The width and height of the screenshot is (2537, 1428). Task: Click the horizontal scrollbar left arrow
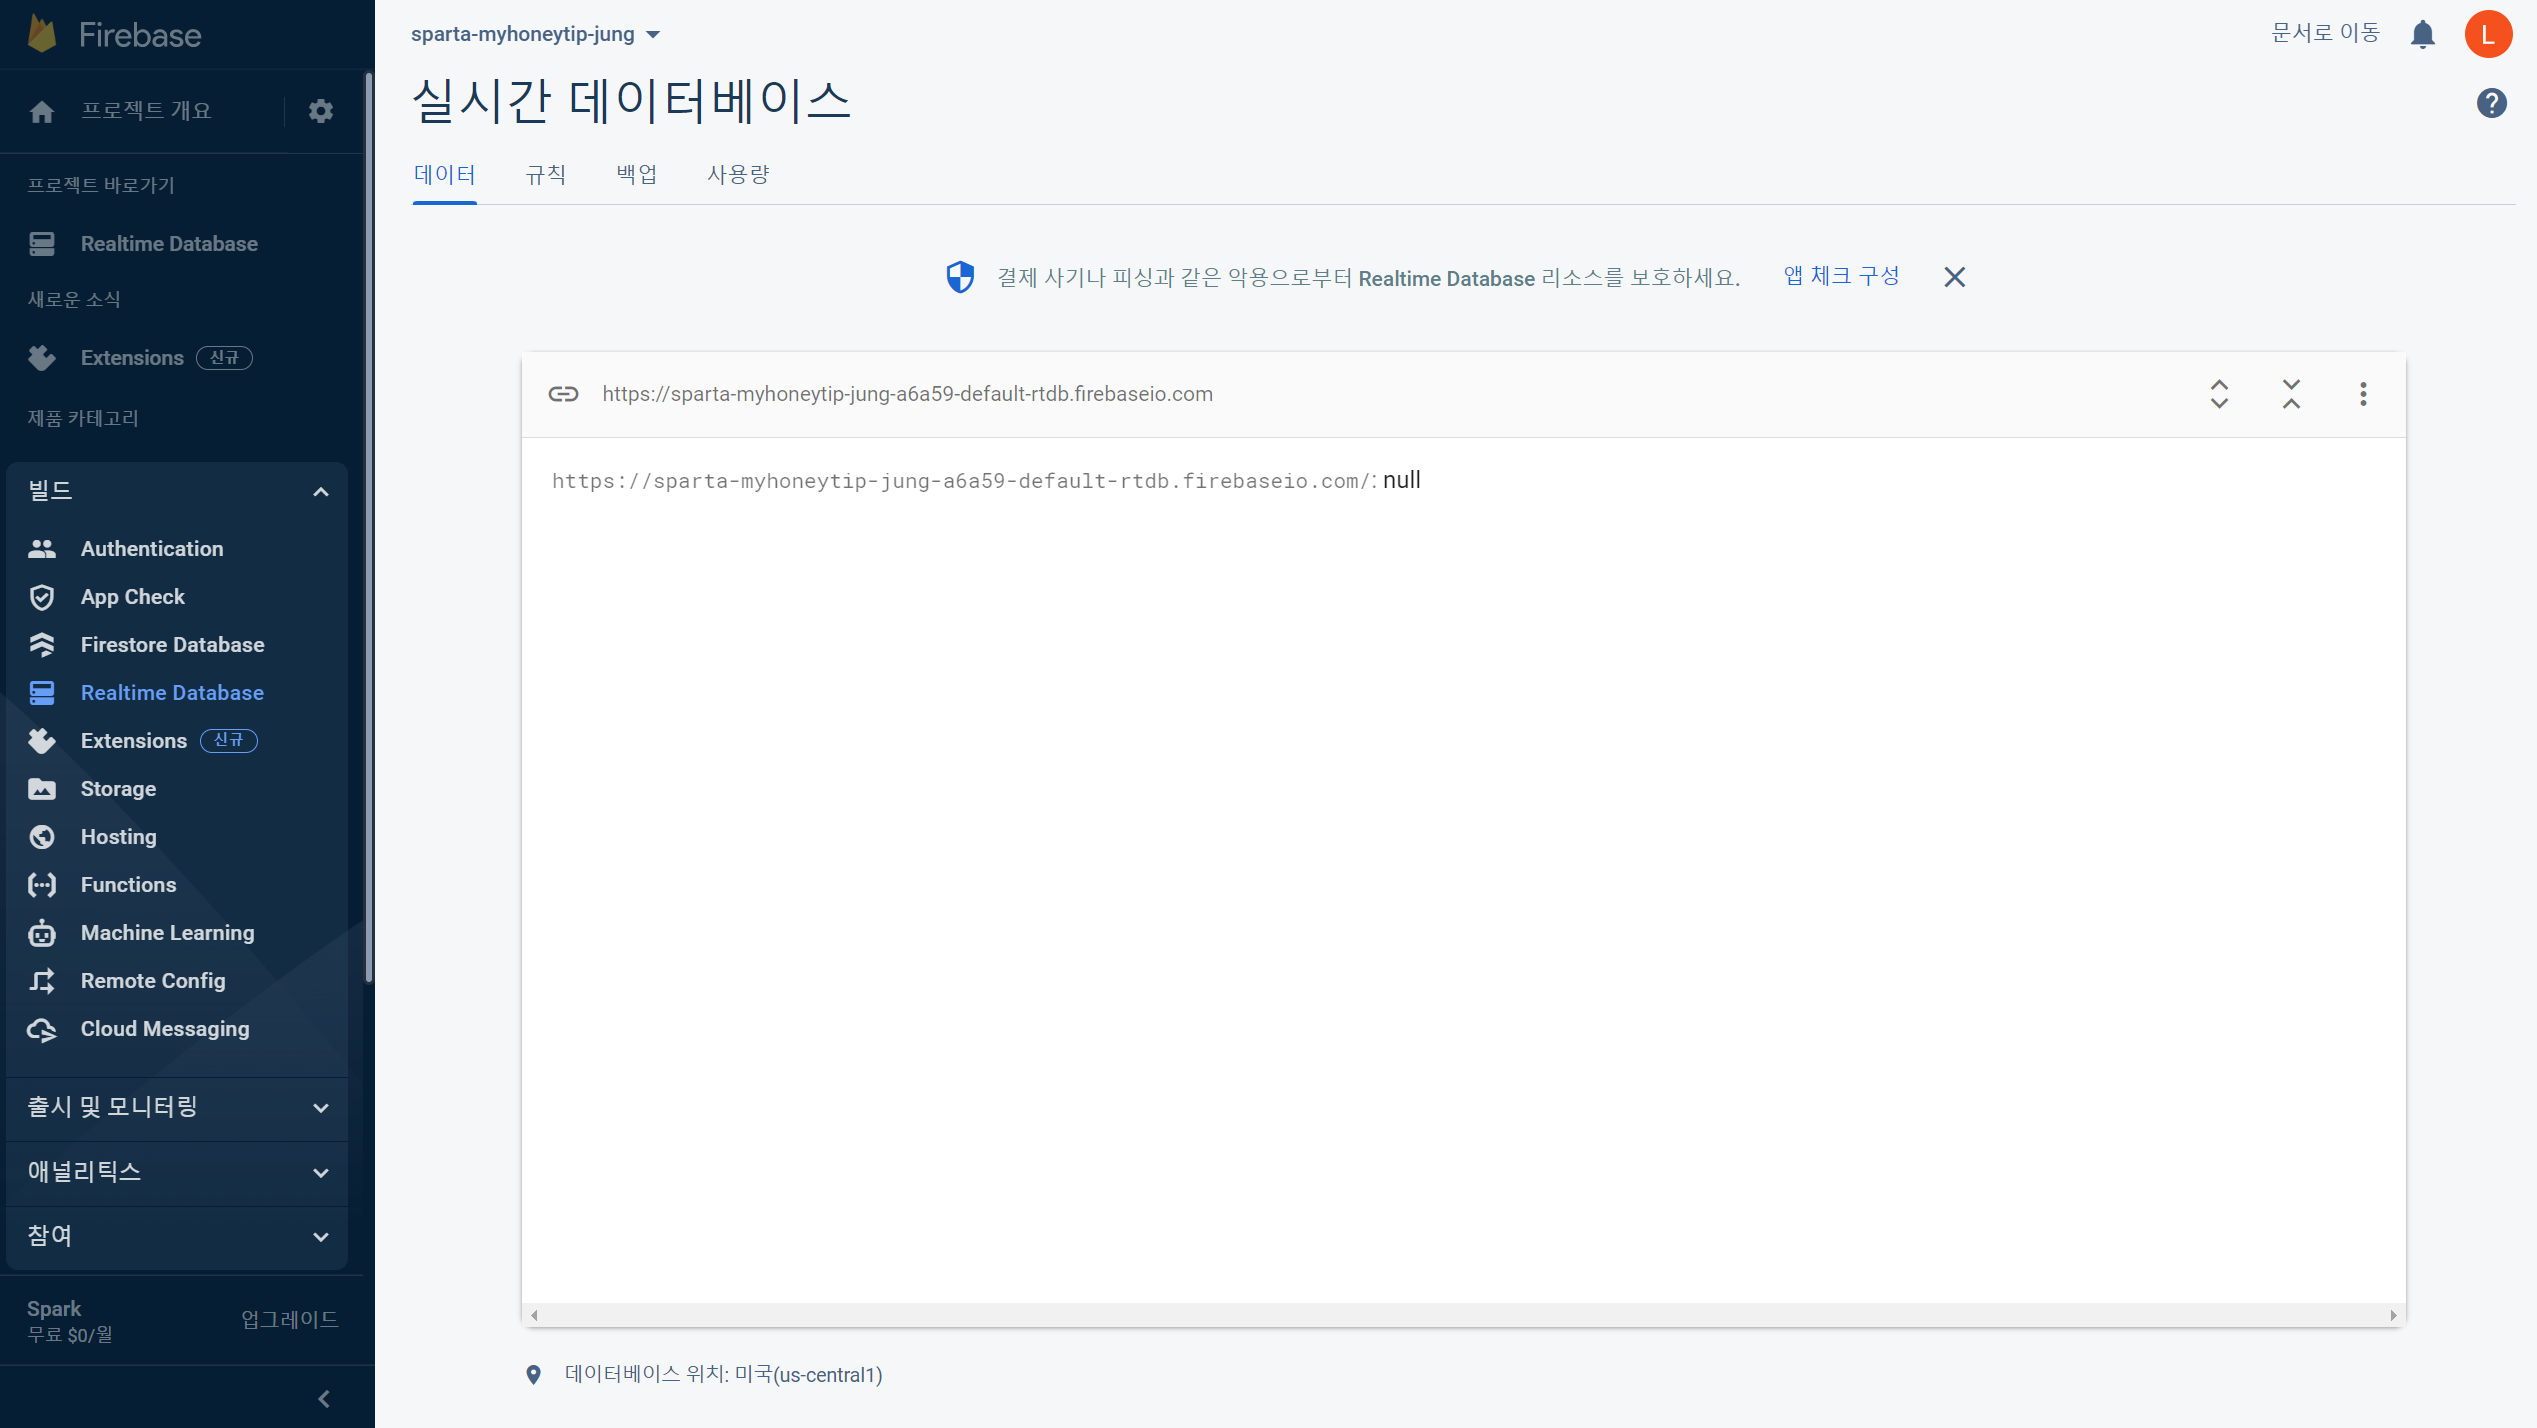pos(535,1315)
